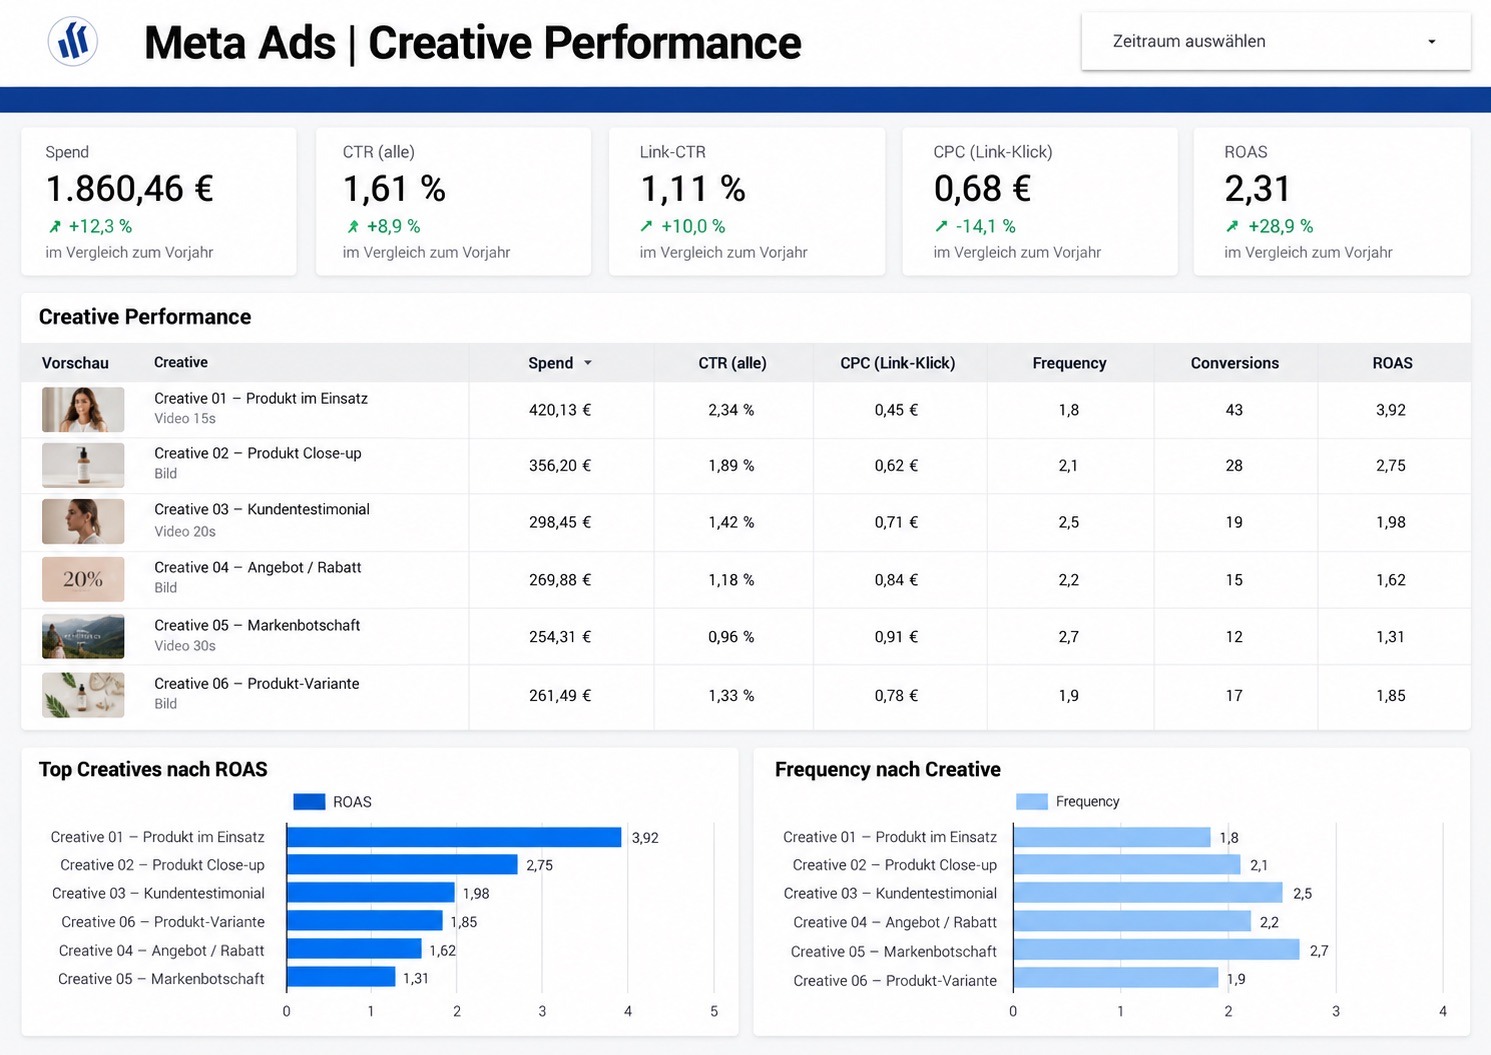
Task: Open the 20% discount thumbnail
Action: click(x=83, y=579)
